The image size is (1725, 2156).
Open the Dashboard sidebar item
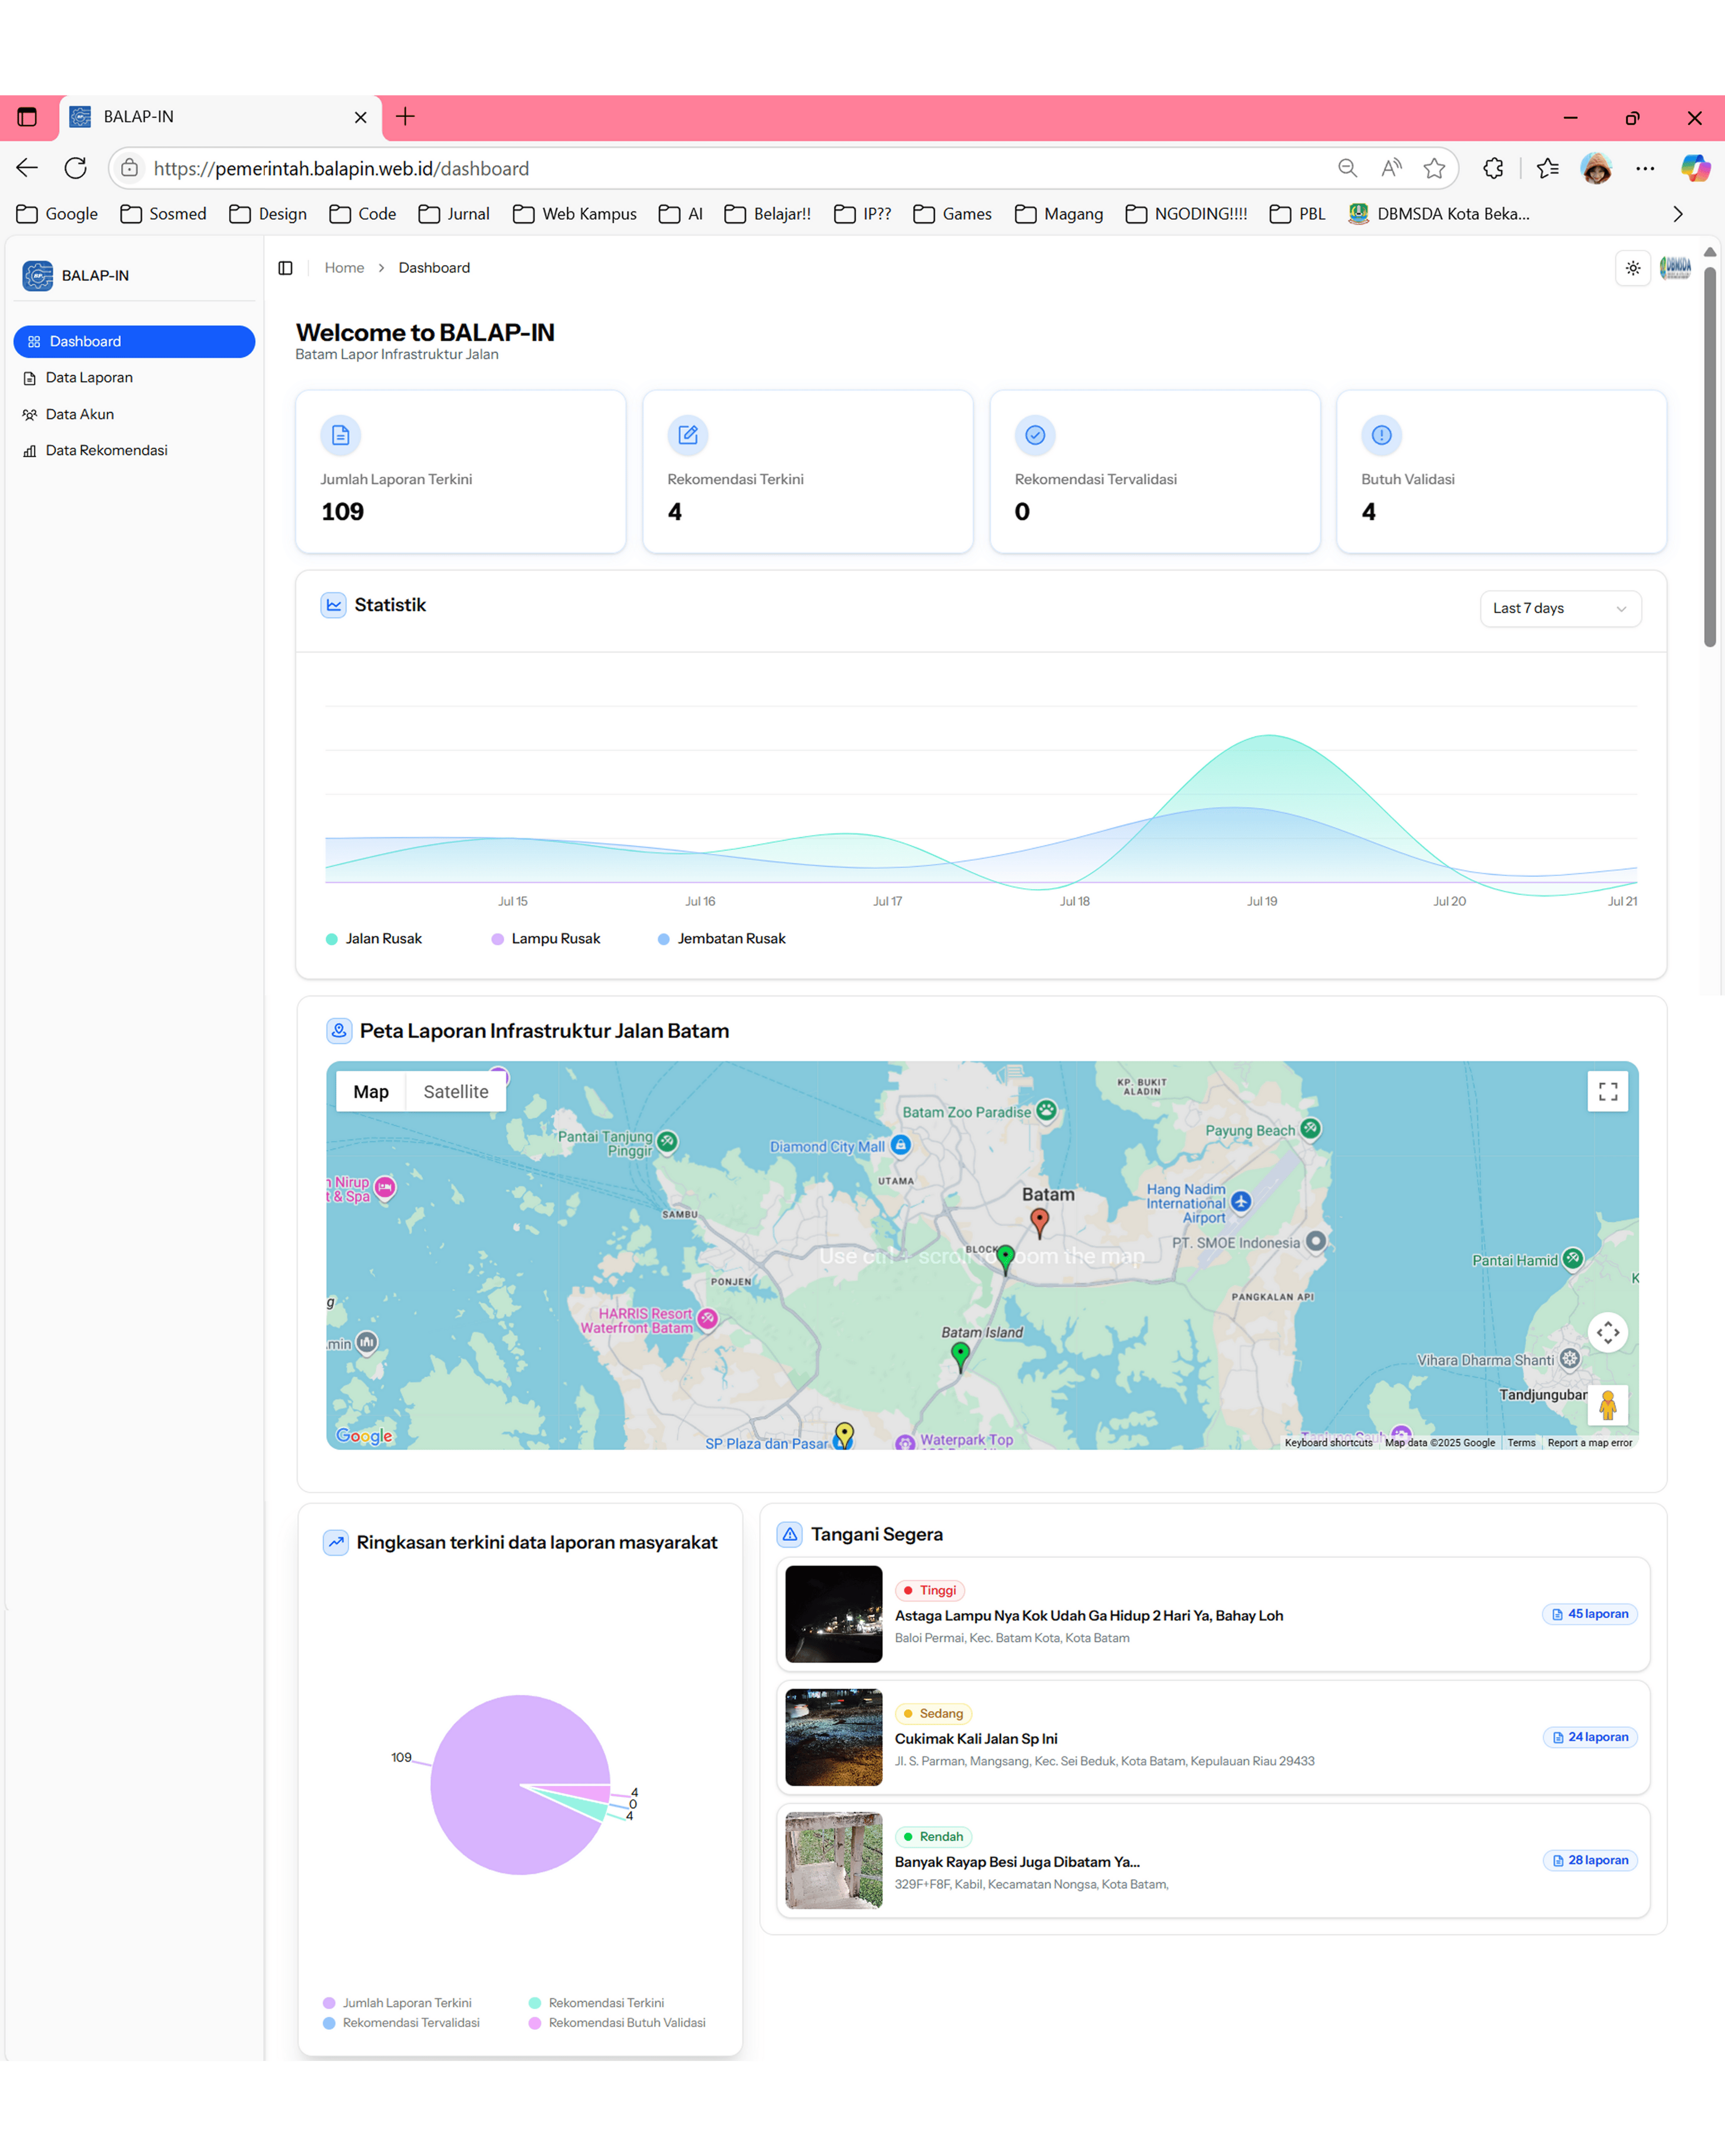[x=134, y=341]
